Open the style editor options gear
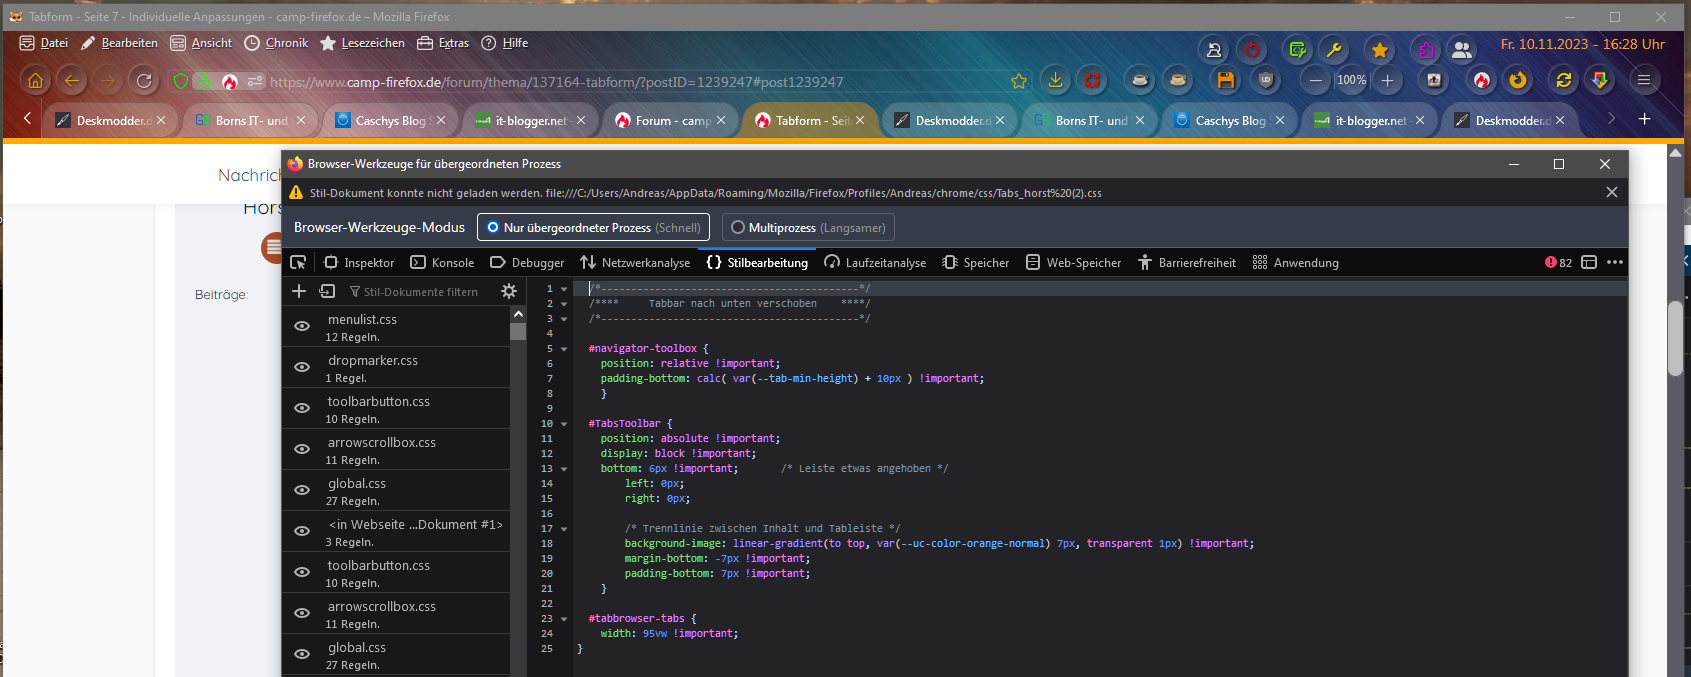The image size is (1691, 677). point(509,291)
